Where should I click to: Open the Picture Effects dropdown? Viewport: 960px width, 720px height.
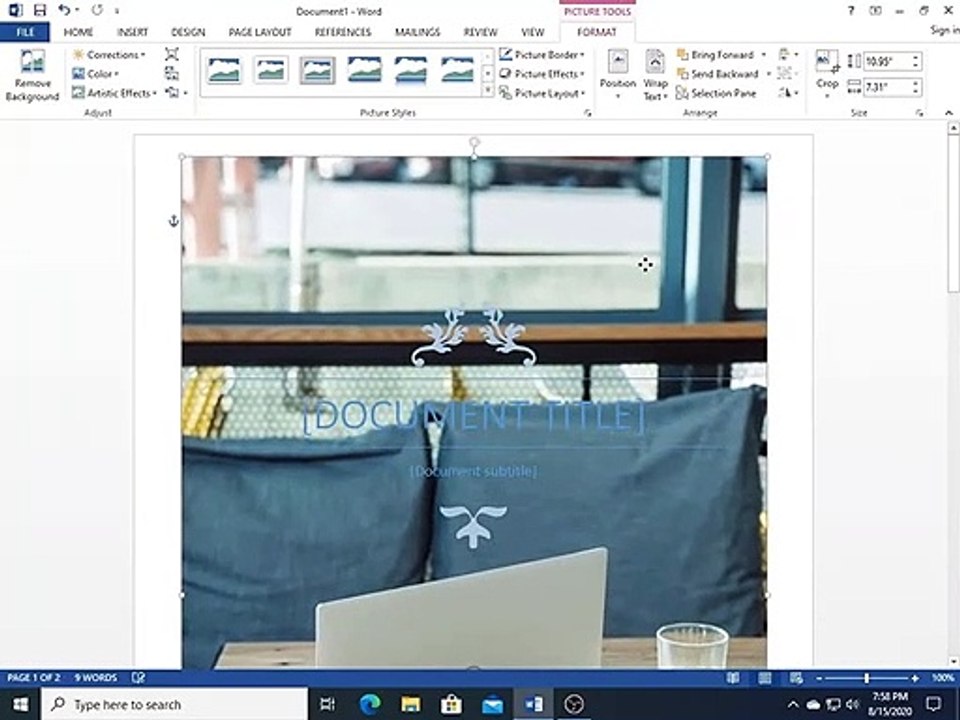pos(541,73)
